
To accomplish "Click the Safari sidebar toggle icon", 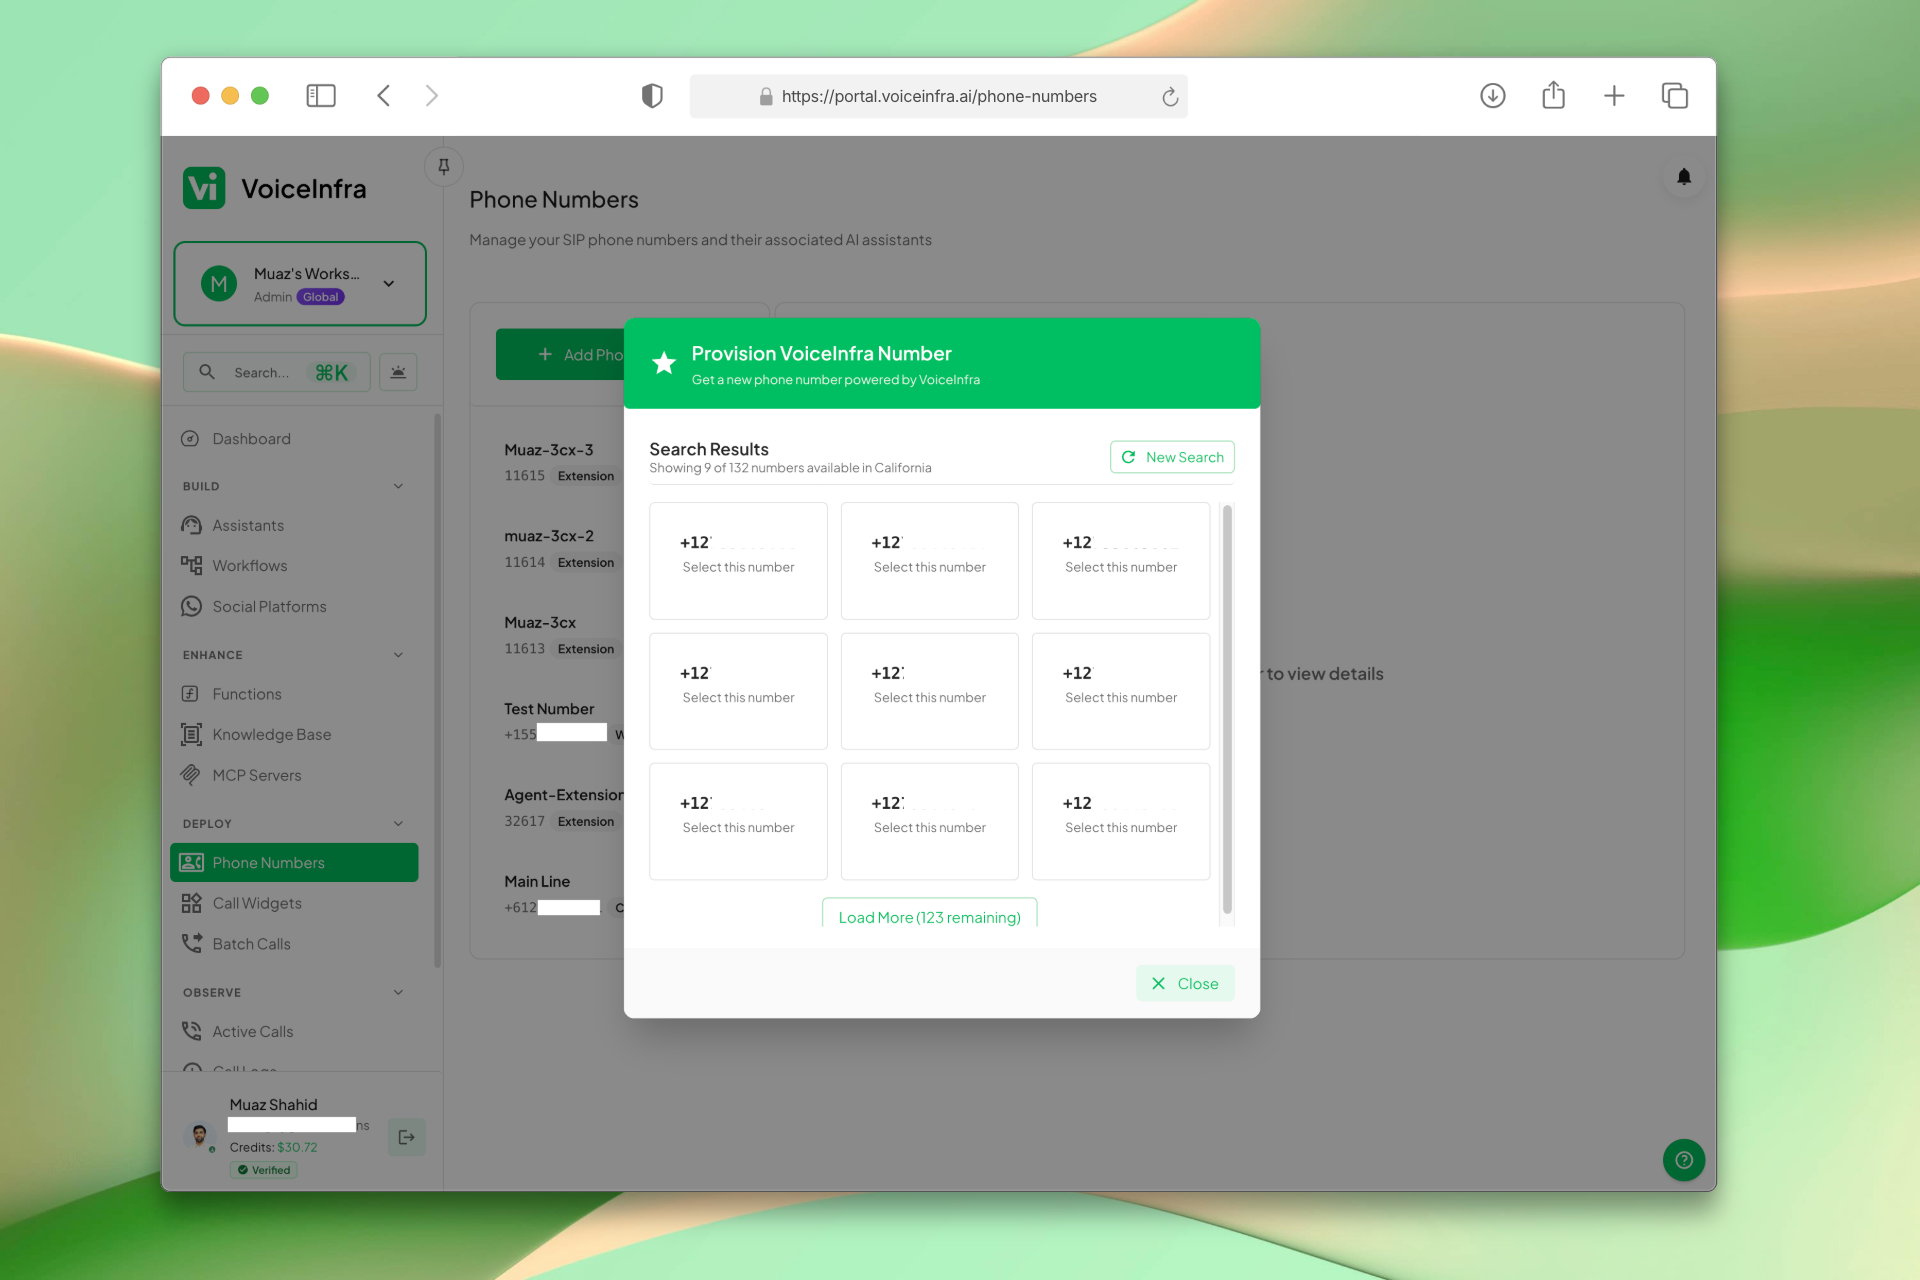I will click(321, 96).
